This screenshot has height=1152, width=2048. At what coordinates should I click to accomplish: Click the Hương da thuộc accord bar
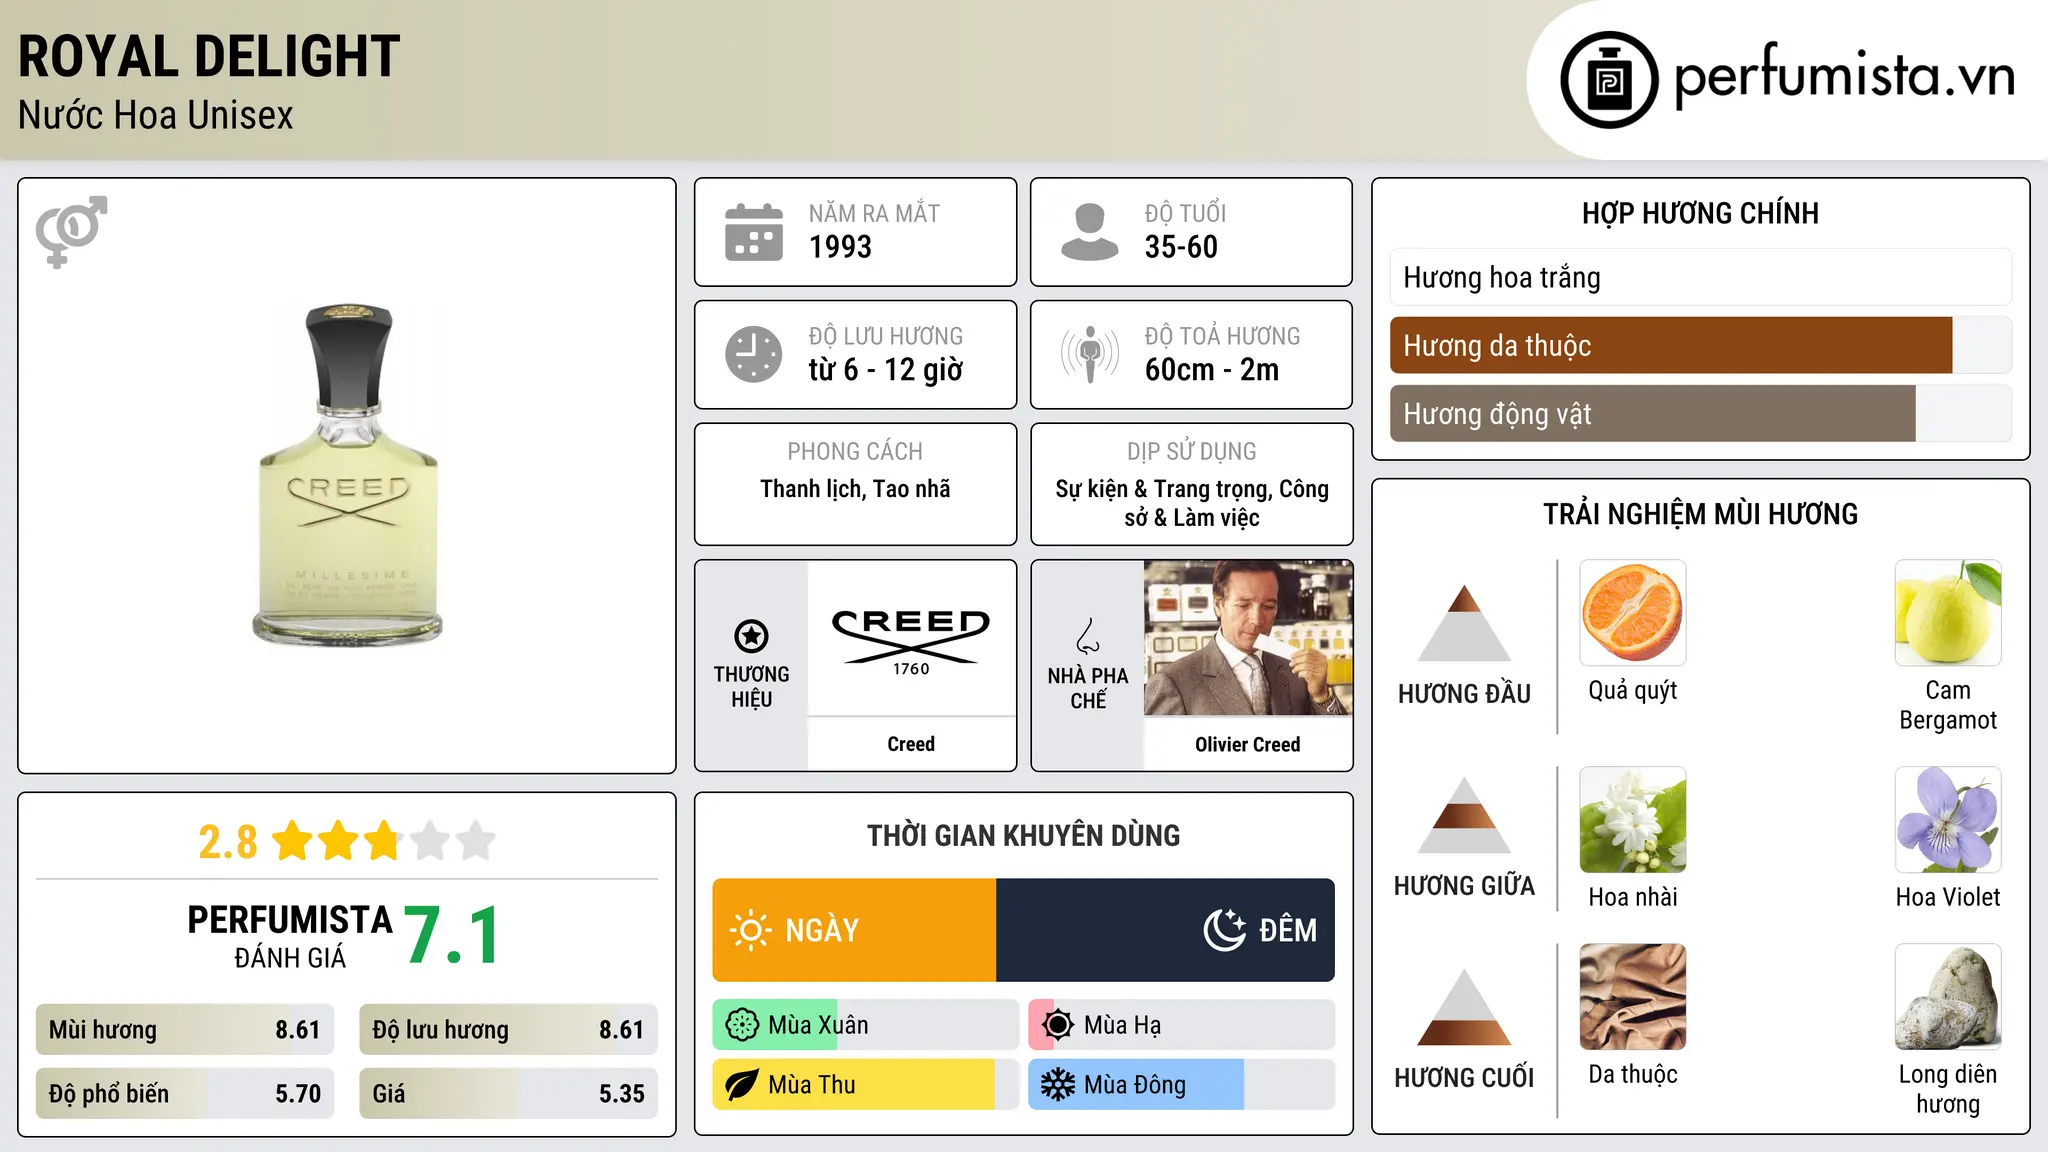click(x=1701, y=345)
